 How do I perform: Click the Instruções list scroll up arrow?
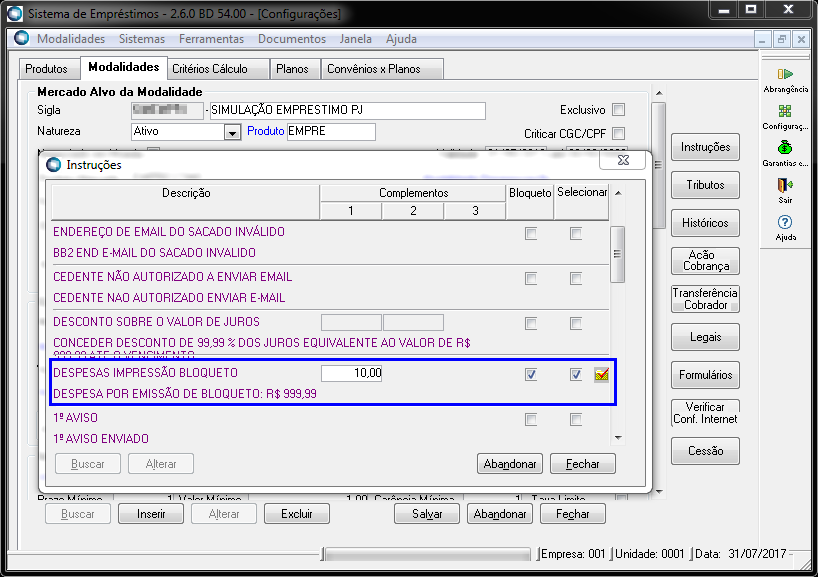[x=618, y=193]
